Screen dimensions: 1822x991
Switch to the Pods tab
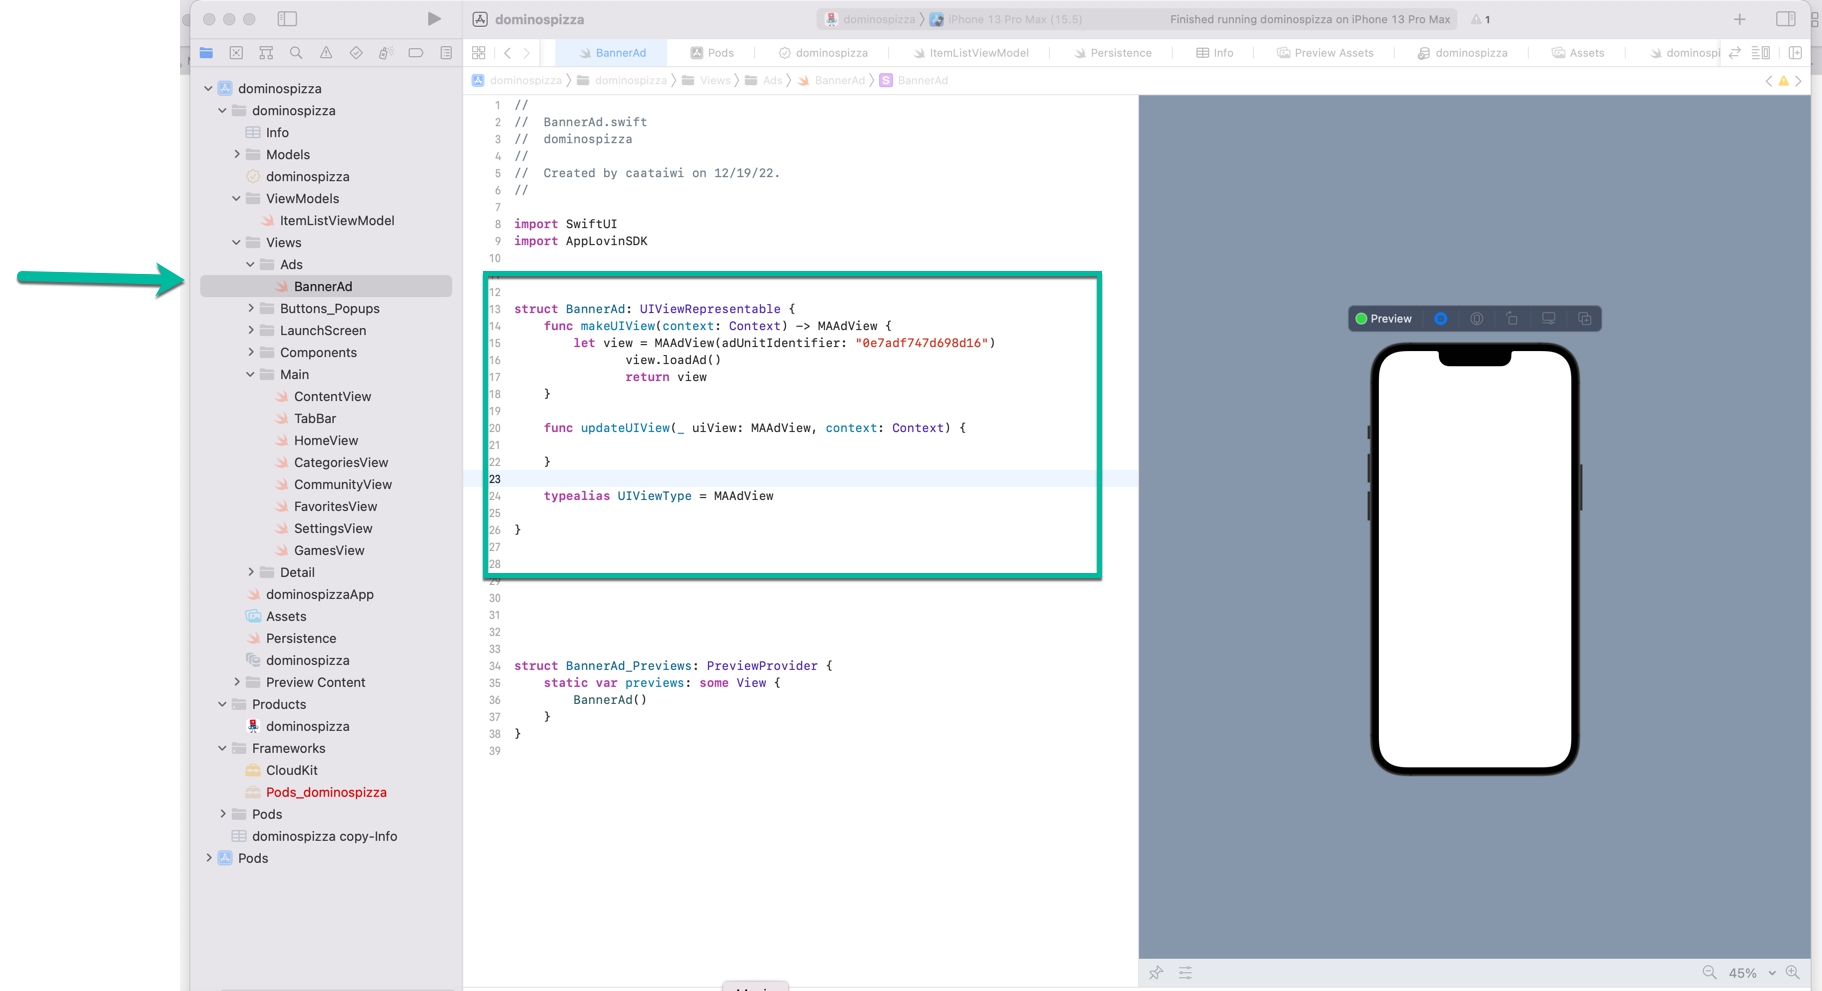pyautogui.click(x=712, y=52)
